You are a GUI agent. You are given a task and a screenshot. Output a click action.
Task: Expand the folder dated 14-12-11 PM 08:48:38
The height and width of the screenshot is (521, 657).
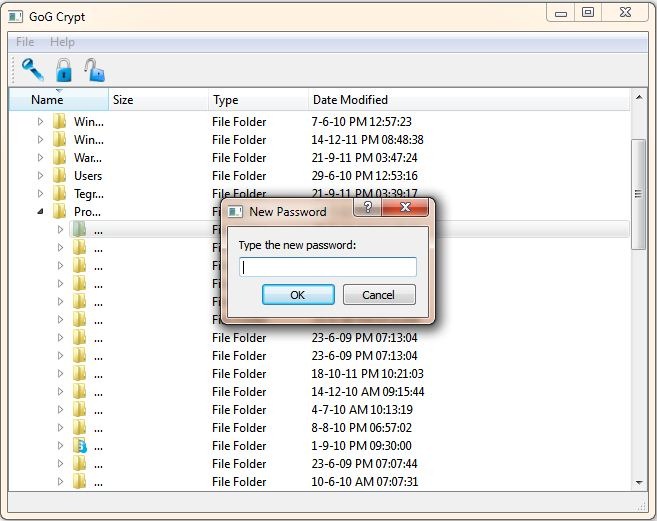pyautogui.click(x=41, y=140)
